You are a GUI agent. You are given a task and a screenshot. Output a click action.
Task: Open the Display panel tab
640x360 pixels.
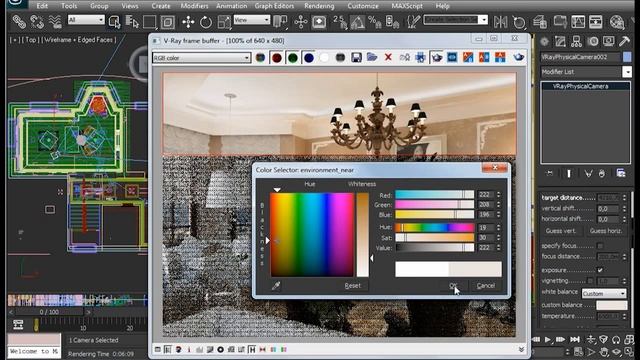(609, 41)
